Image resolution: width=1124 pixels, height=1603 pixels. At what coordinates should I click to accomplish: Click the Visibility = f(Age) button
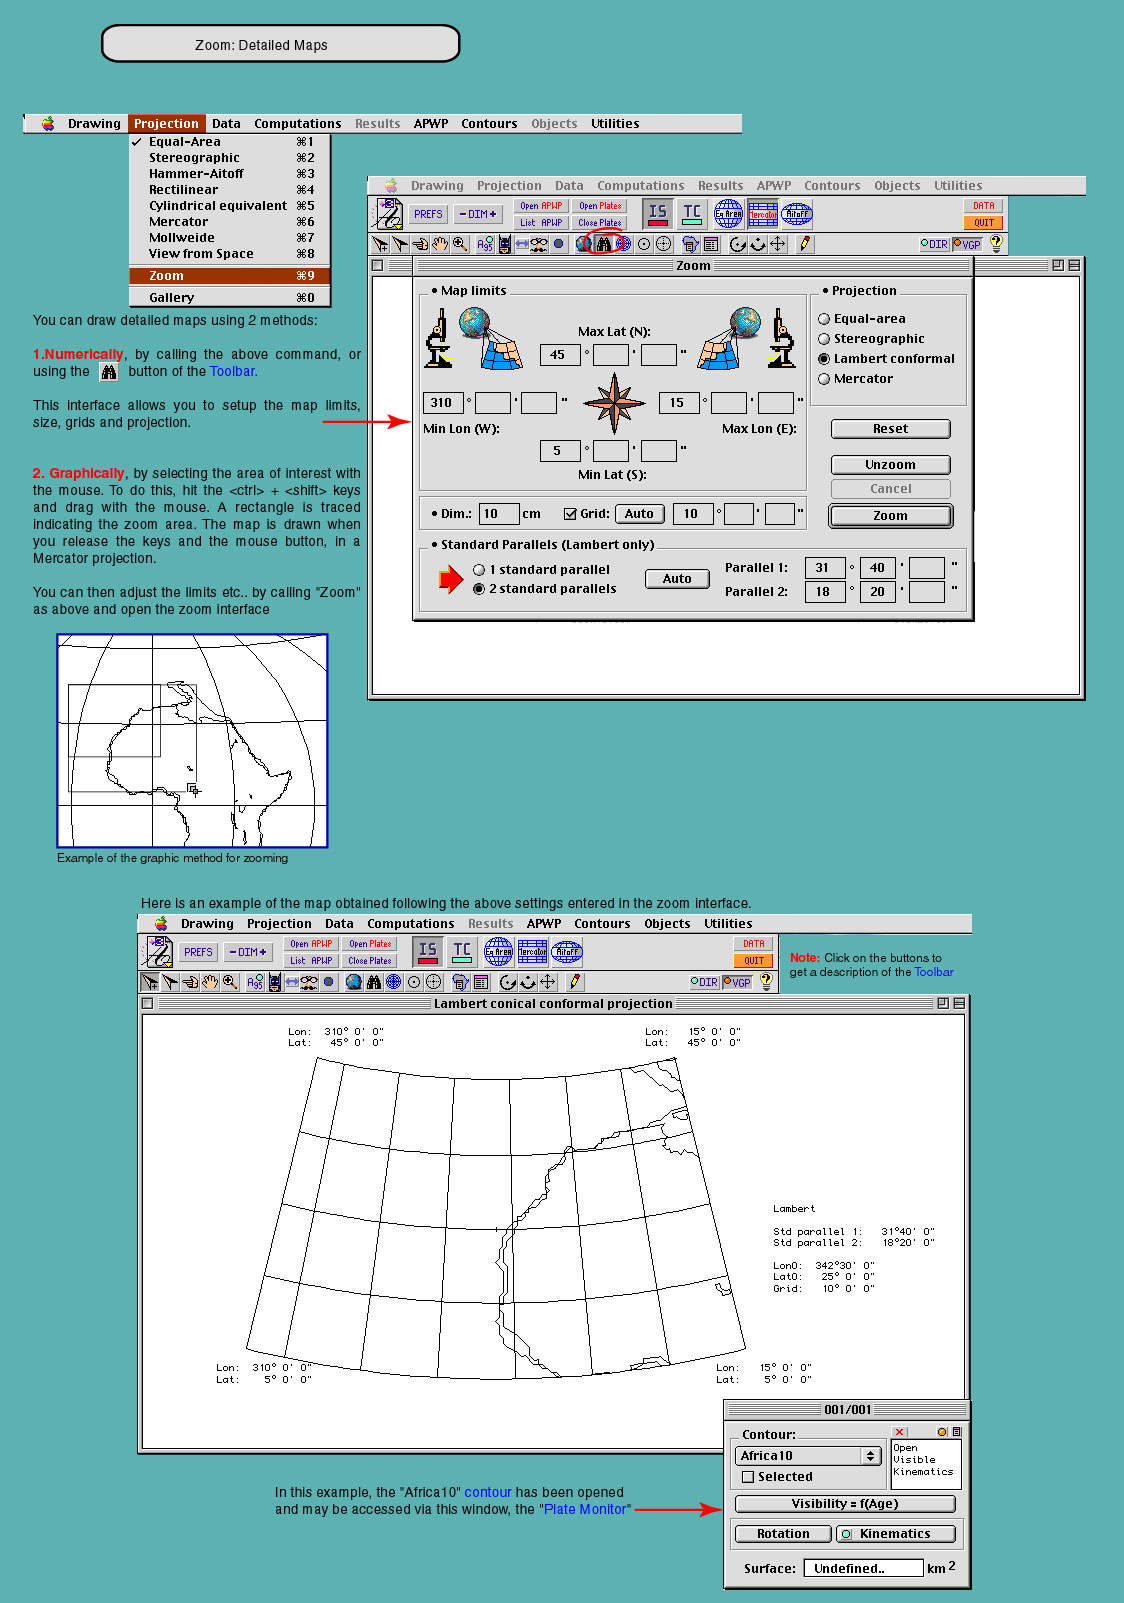[x=845, y=1504]
